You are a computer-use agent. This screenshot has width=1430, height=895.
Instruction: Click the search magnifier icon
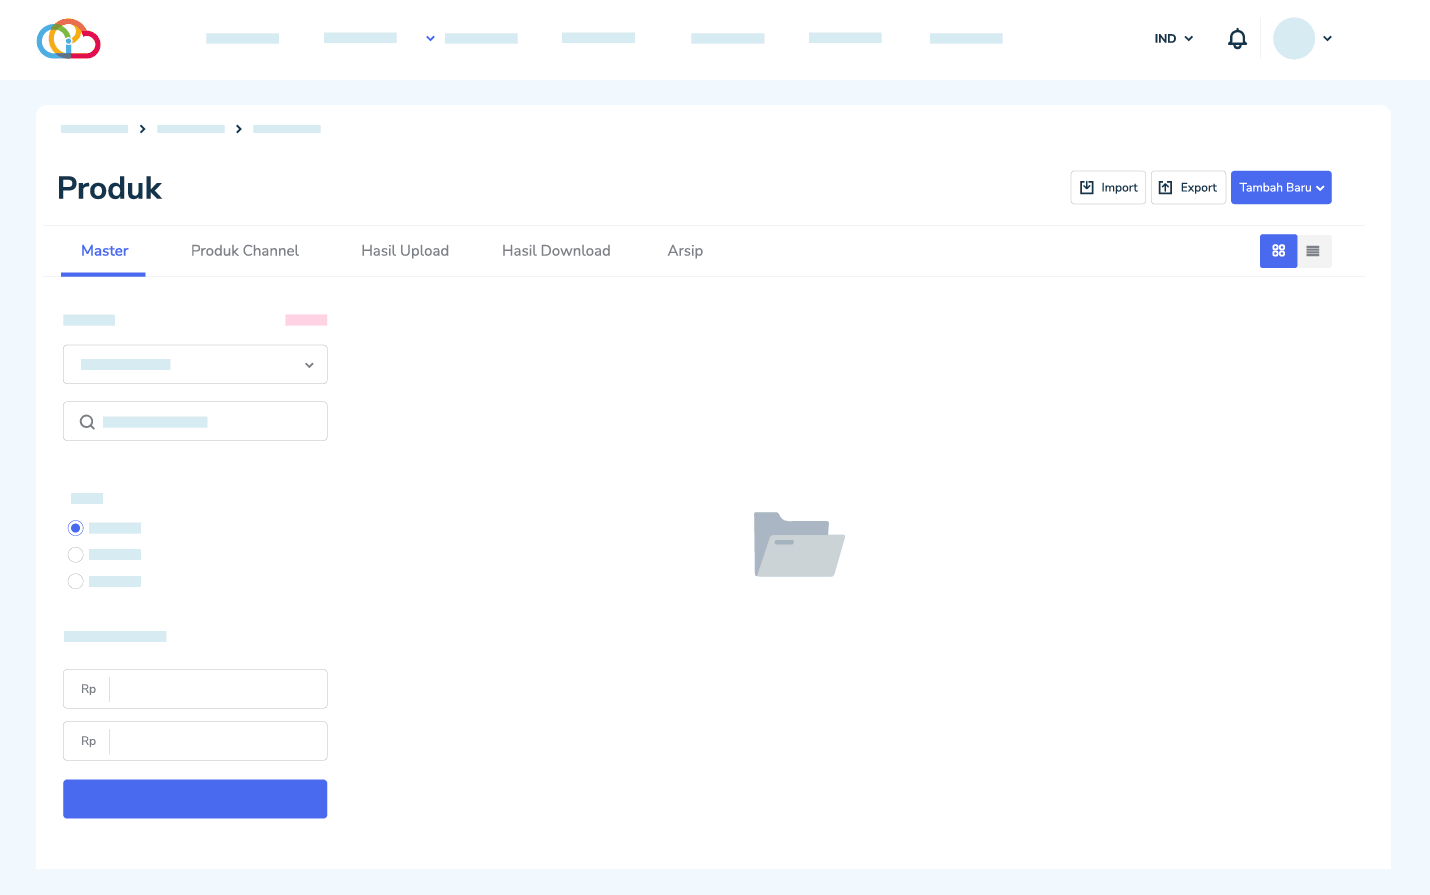(x=87, y=422)
